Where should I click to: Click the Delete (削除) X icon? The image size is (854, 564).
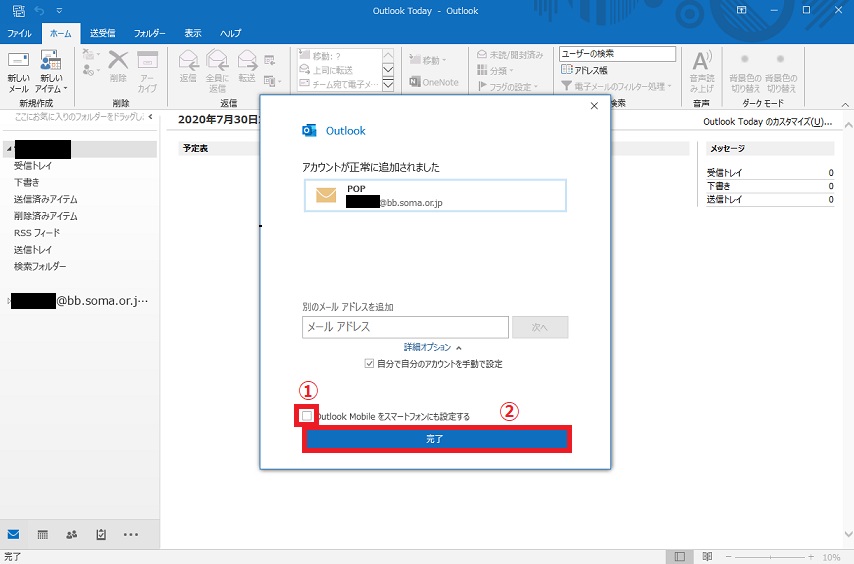[x=118, y=60]
